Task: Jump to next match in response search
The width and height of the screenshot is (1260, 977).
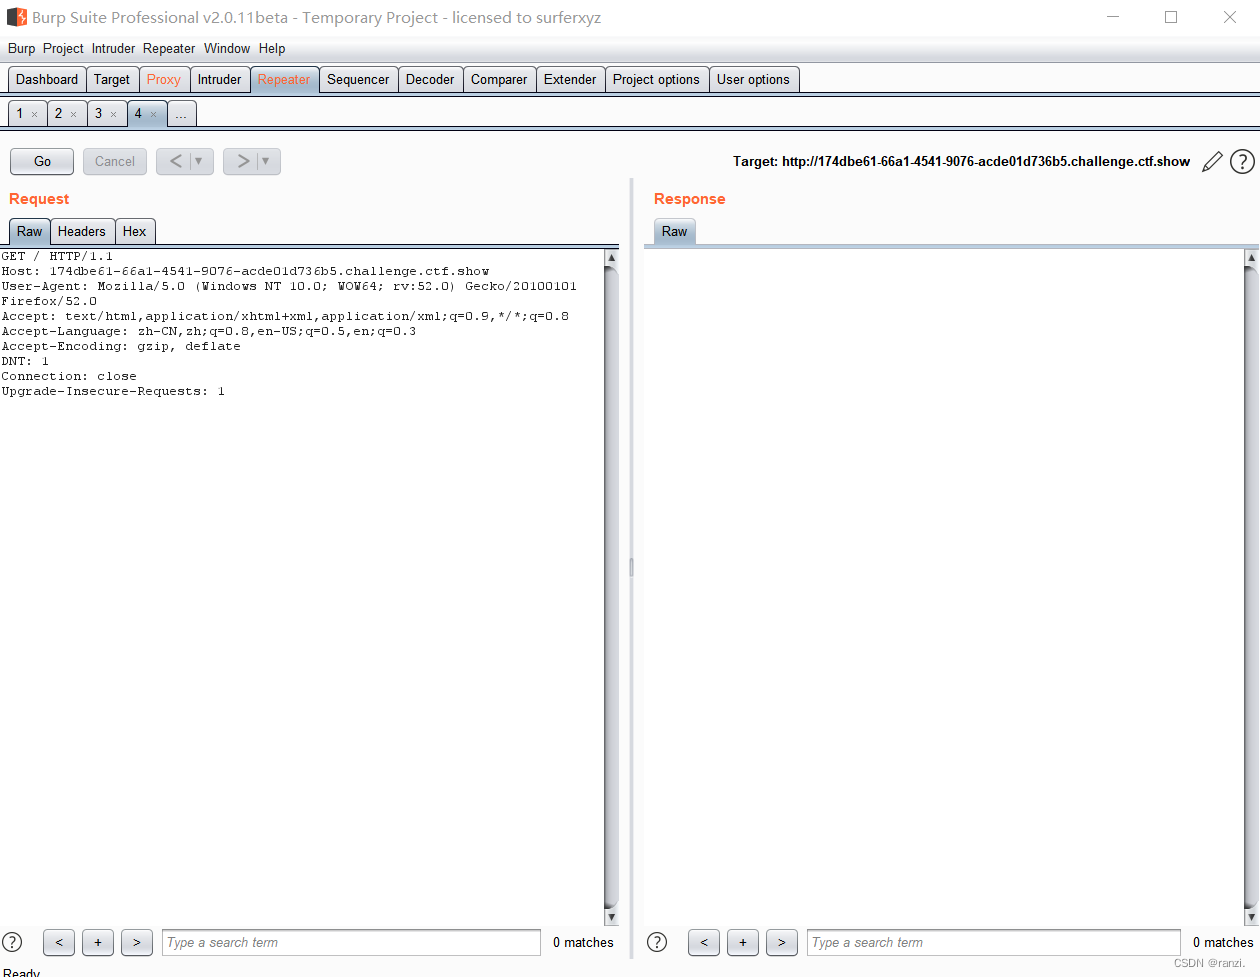Action: tap(782, 942)
